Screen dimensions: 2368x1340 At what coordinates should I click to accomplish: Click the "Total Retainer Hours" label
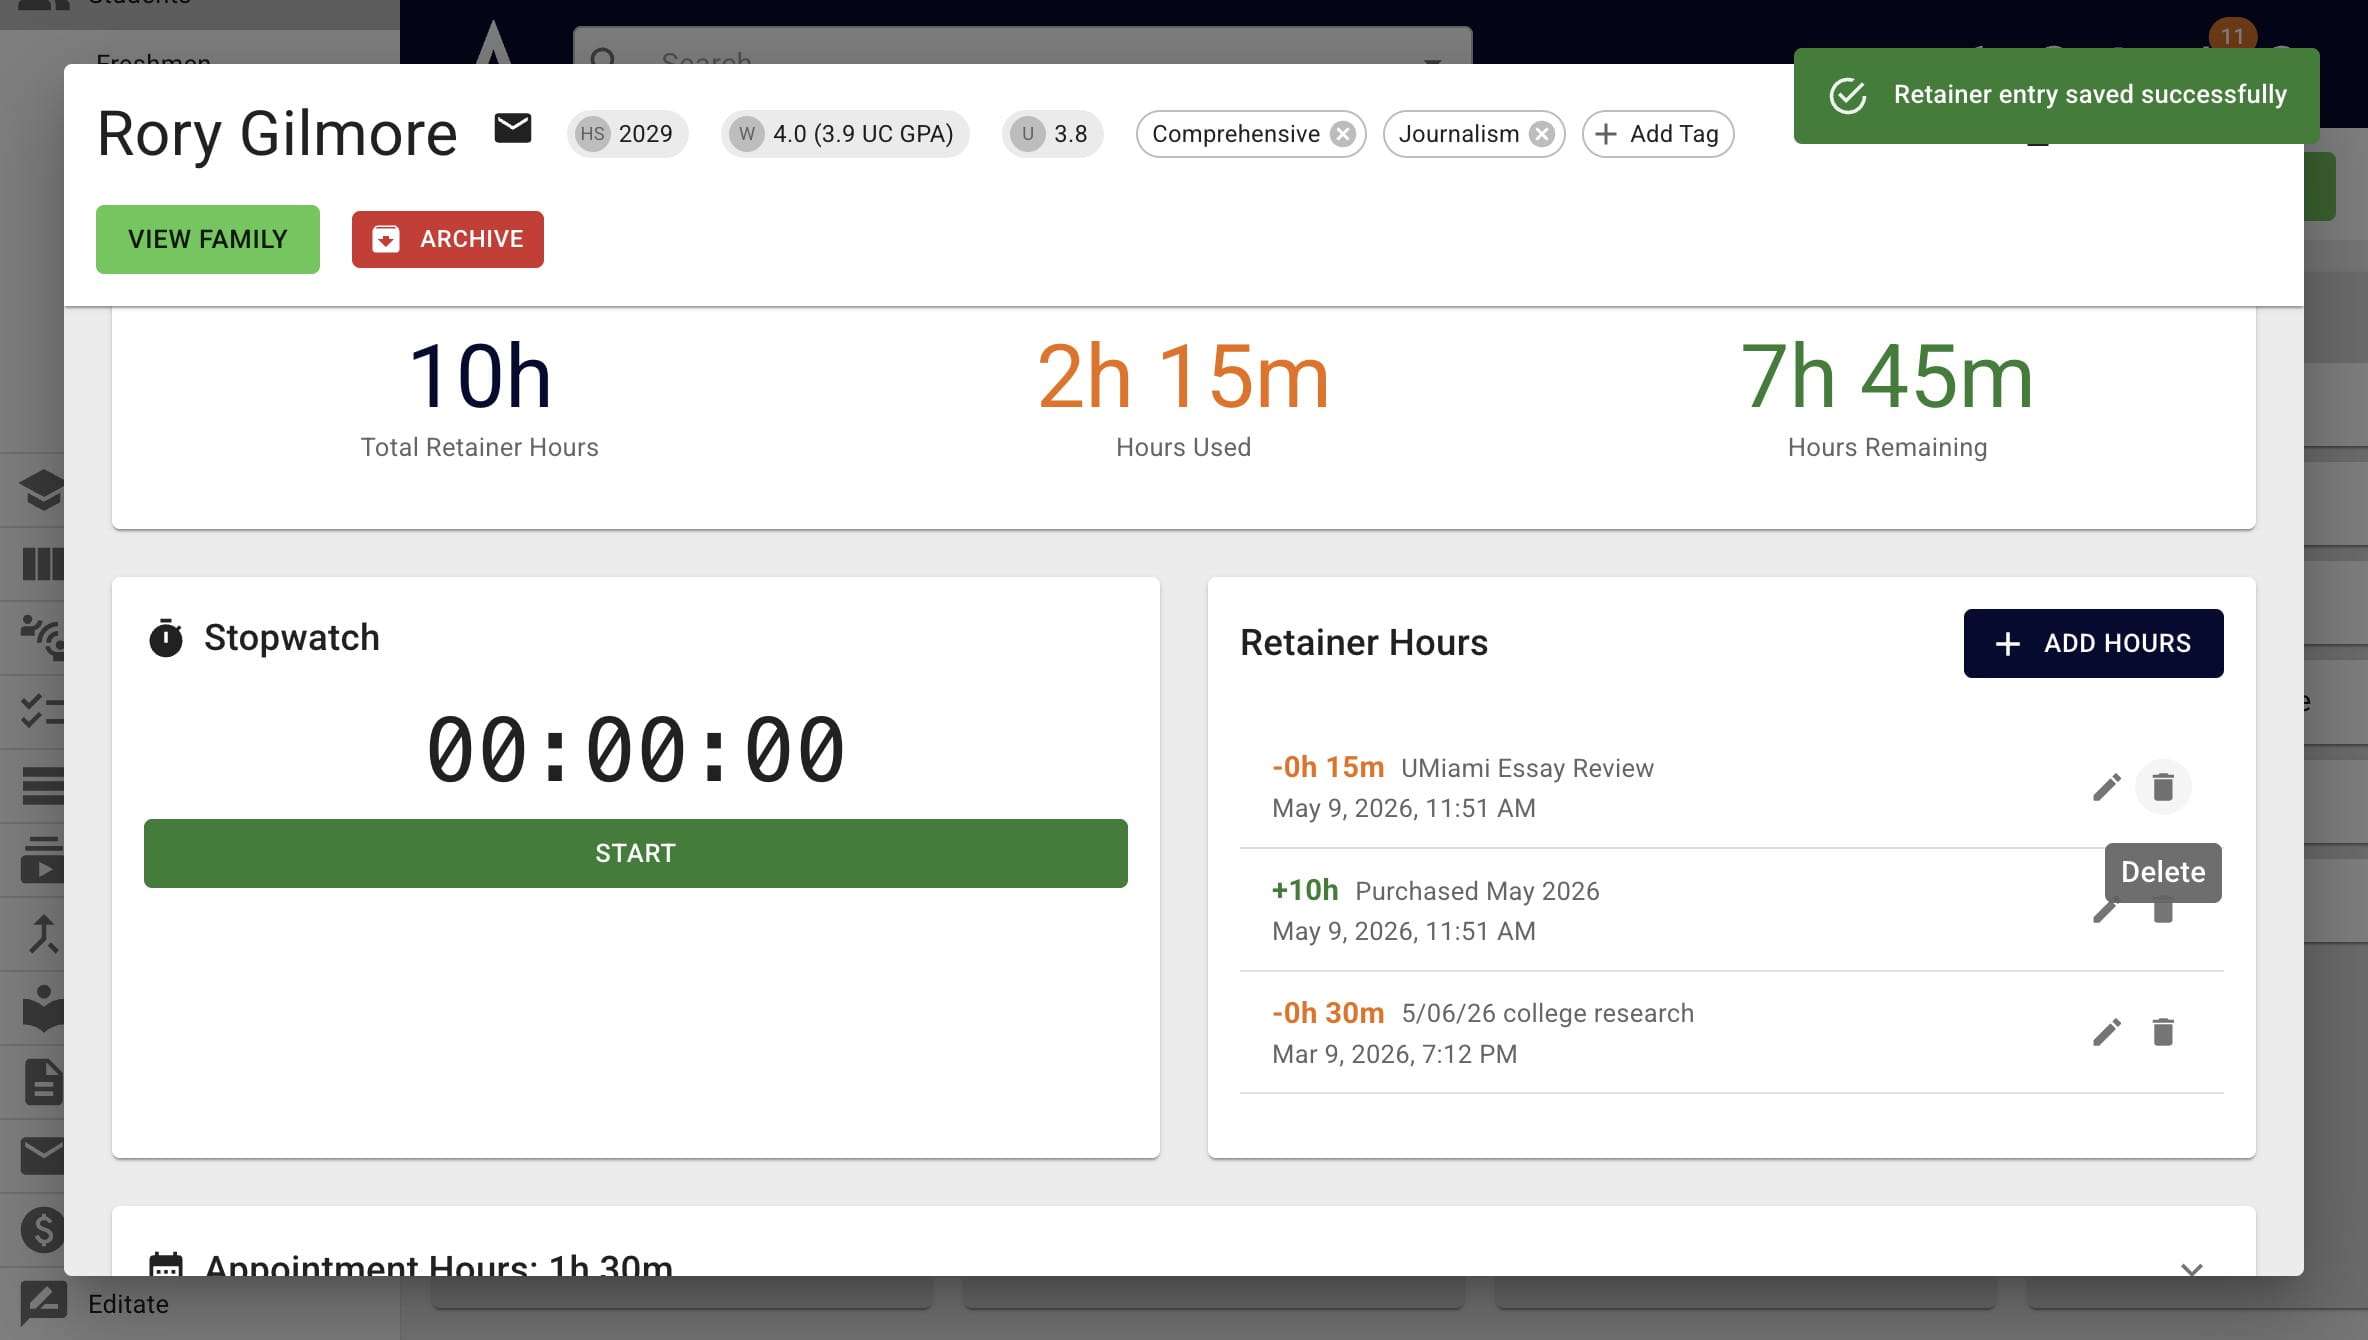(x=480, y=447)
